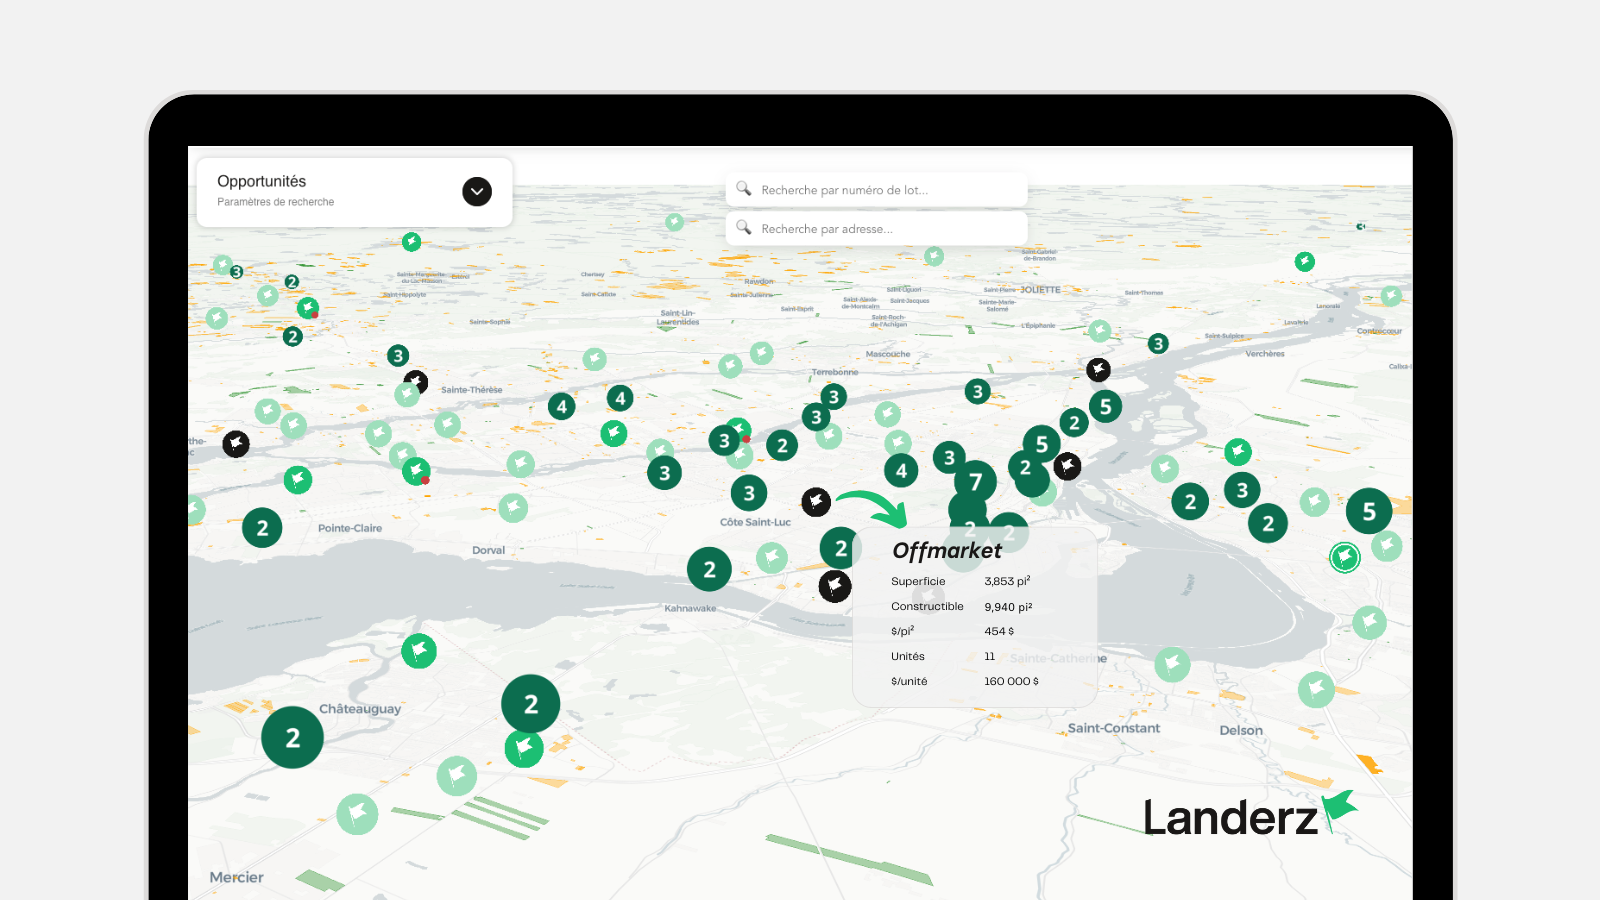1600x900 pixels.
Task: Click the 9,940 pi² value
Action: point(1008,606)
